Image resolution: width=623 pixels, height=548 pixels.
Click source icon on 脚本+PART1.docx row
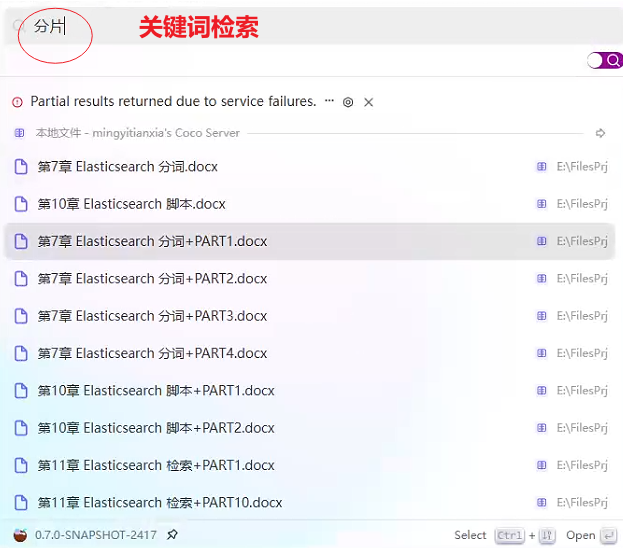pos(542,391)
